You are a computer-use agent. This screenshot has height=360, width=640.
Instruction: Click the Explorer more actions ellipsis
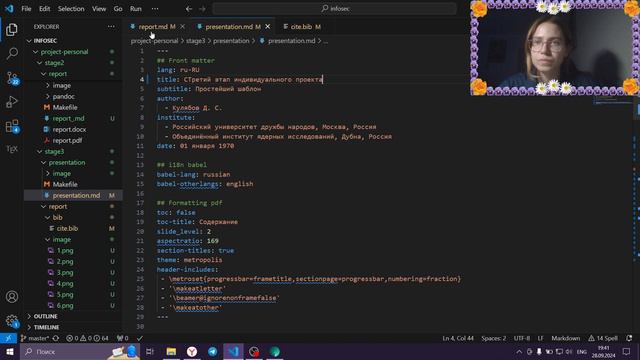(x=111, y=27)
